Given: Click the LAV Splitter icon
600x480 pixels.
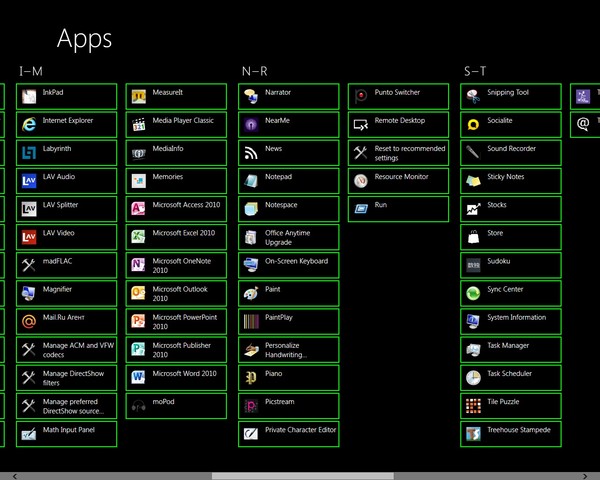Looking at the screenshot, I should (29, 209).
